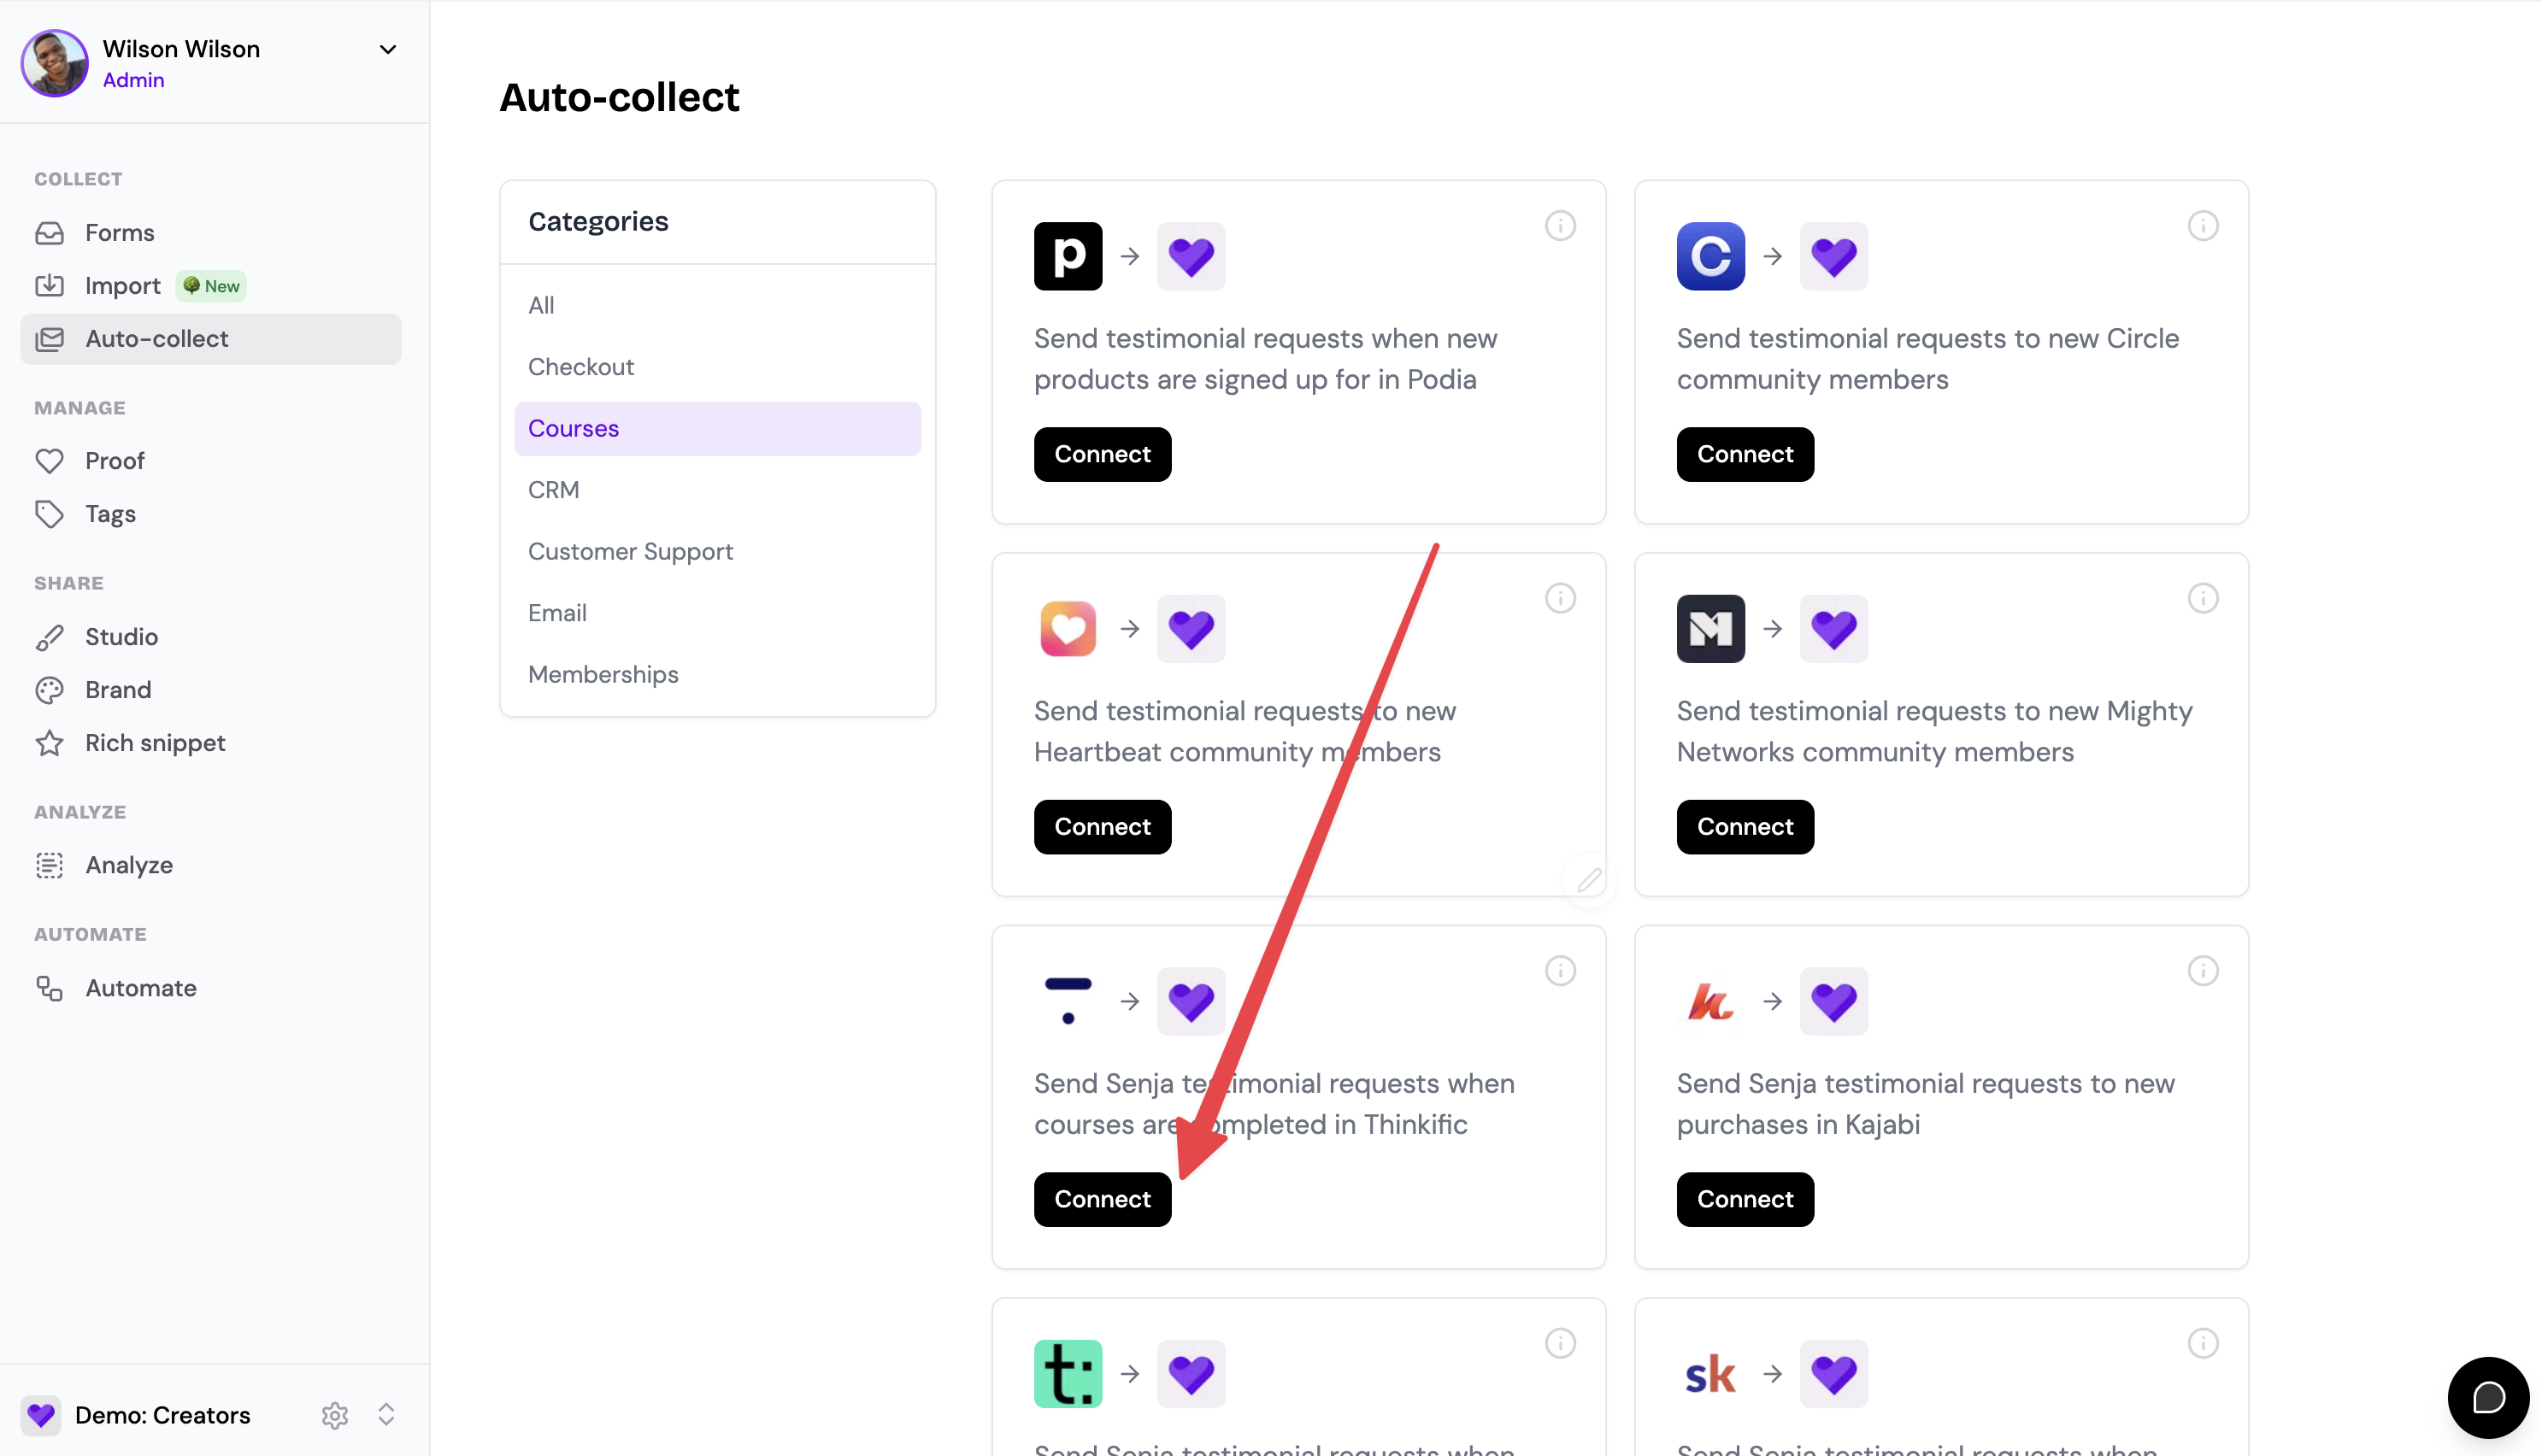Click the Kajabi logo icon
The image size is (2542, 1456).
[x=1711, y=1001]
